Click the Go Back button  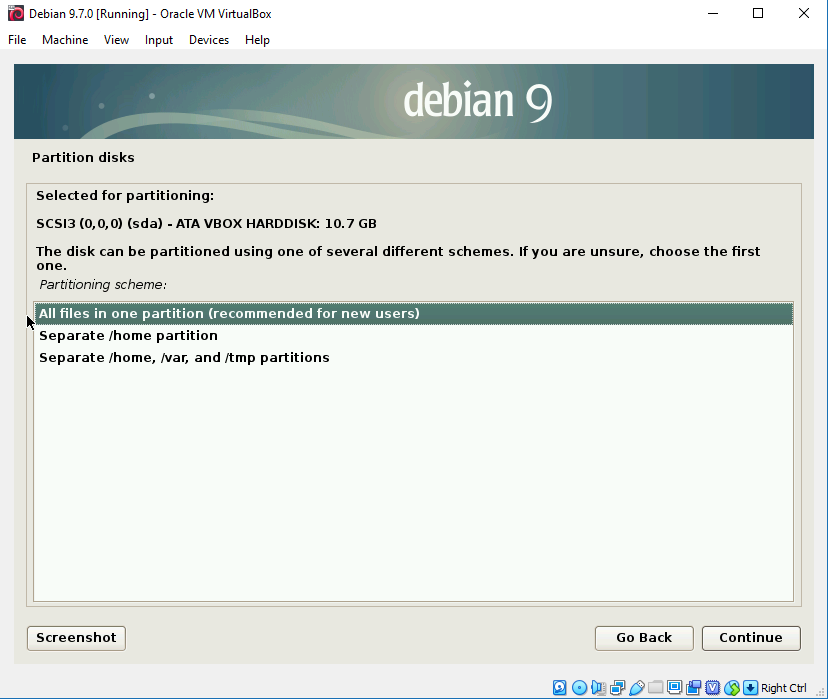pyautogui.click(x=644, y=638)
